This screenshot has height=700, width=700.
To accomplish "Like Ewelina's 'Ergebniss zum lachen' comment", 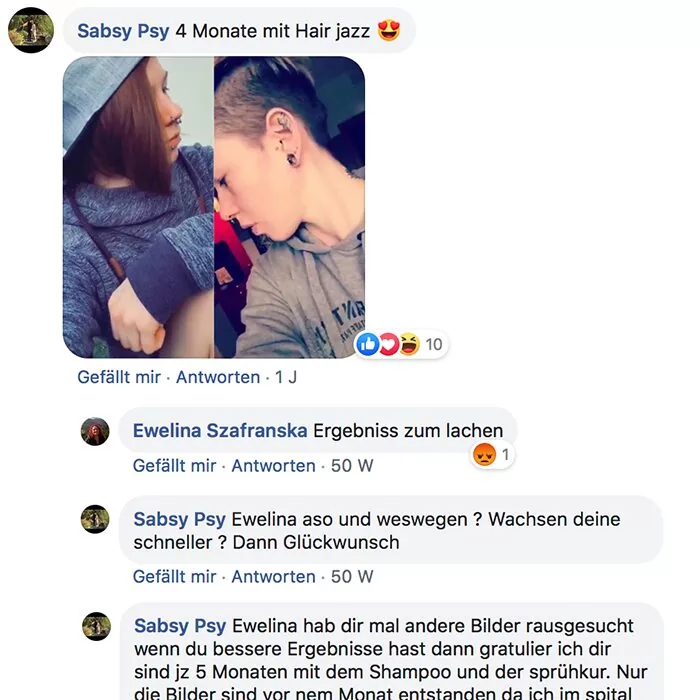I will pos(175,466).
